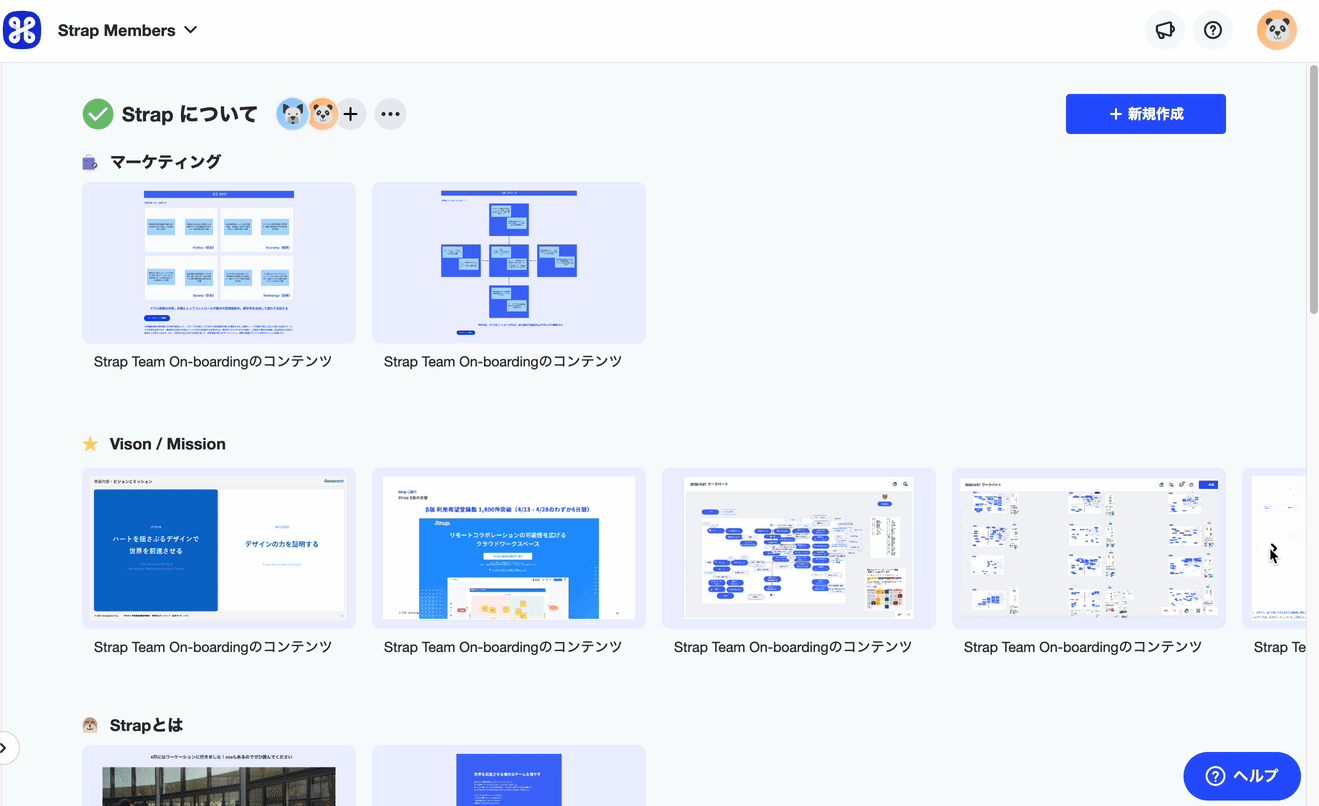Click title under the mind map board
Image resolution: width=1319 pixels, height=806 pixels.
tap(793, 647)
